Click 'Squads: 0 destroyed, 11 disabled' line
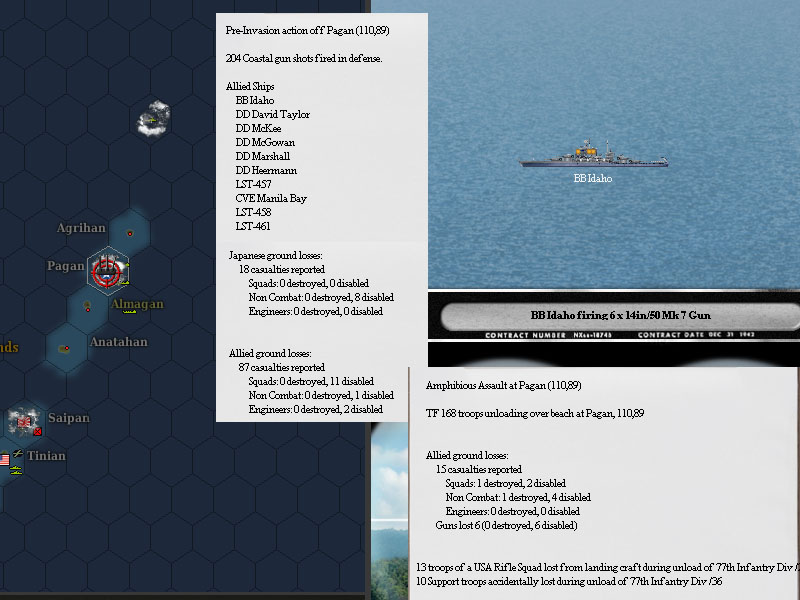 coord(311,382)
